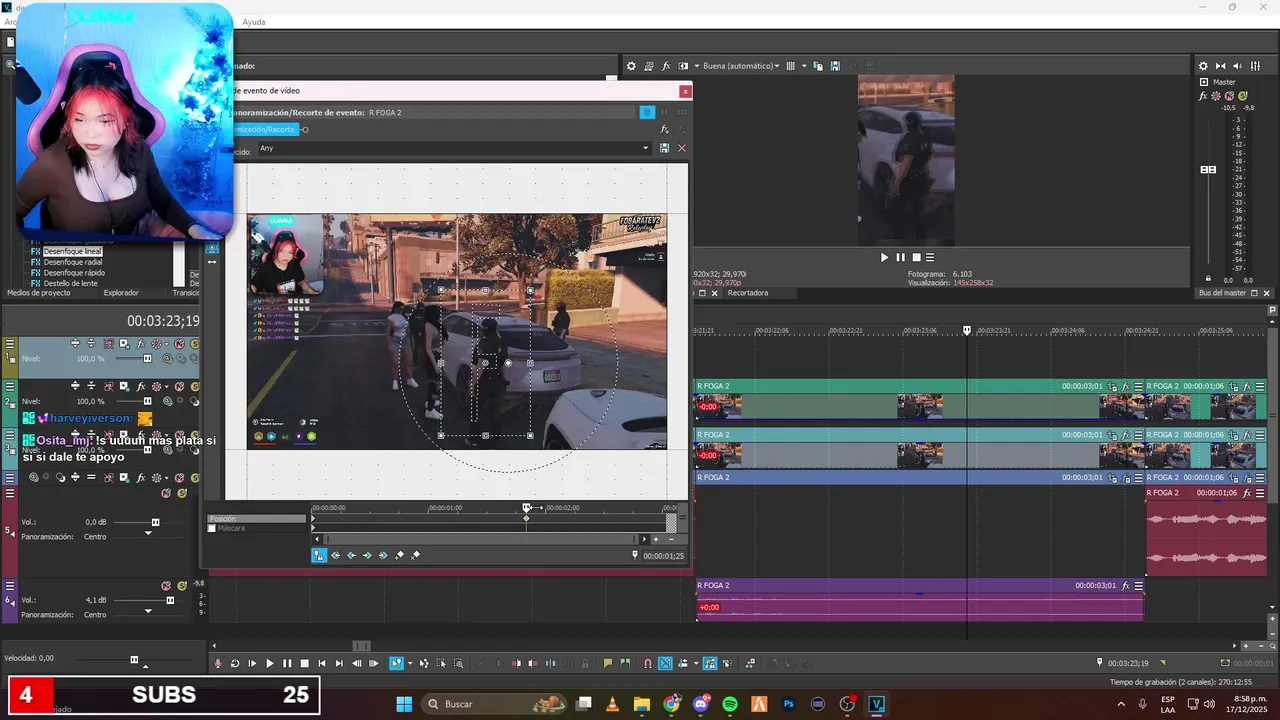The width and height of the screenshot is (1280, 720).
Task: Select the Normal Edit tool
Action: click(396, 663)
